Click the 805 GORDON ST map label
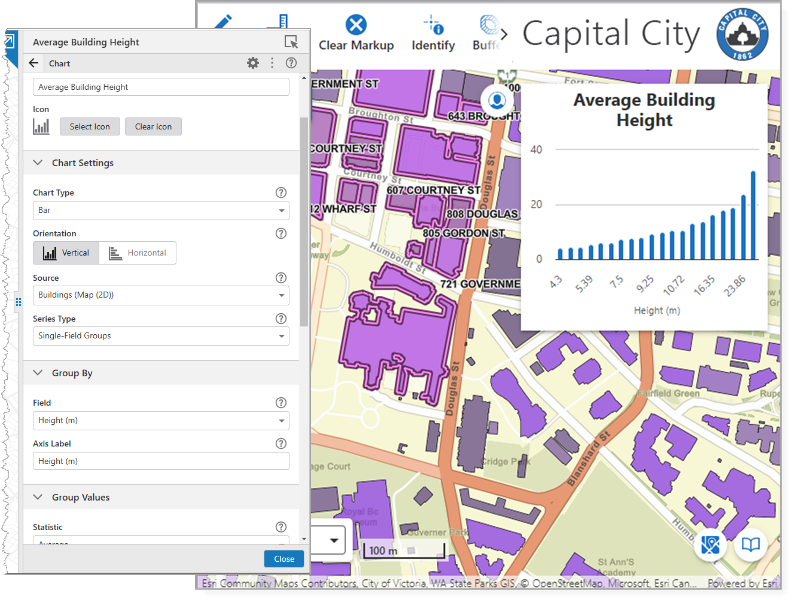Image resolution: width=795 pixels, height=603 pixels. click(x=463, y=233)
